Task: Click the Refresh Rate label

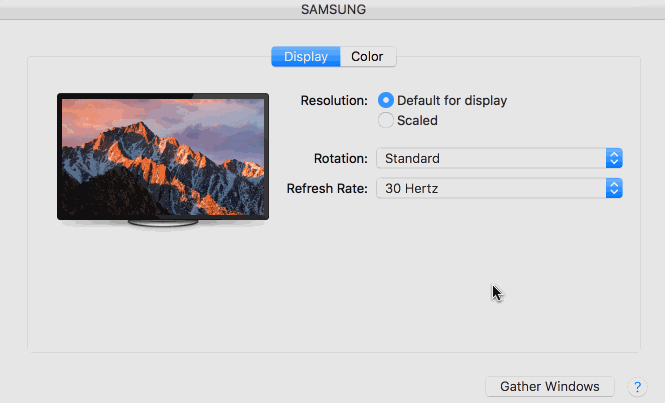Action: (327, 188)
